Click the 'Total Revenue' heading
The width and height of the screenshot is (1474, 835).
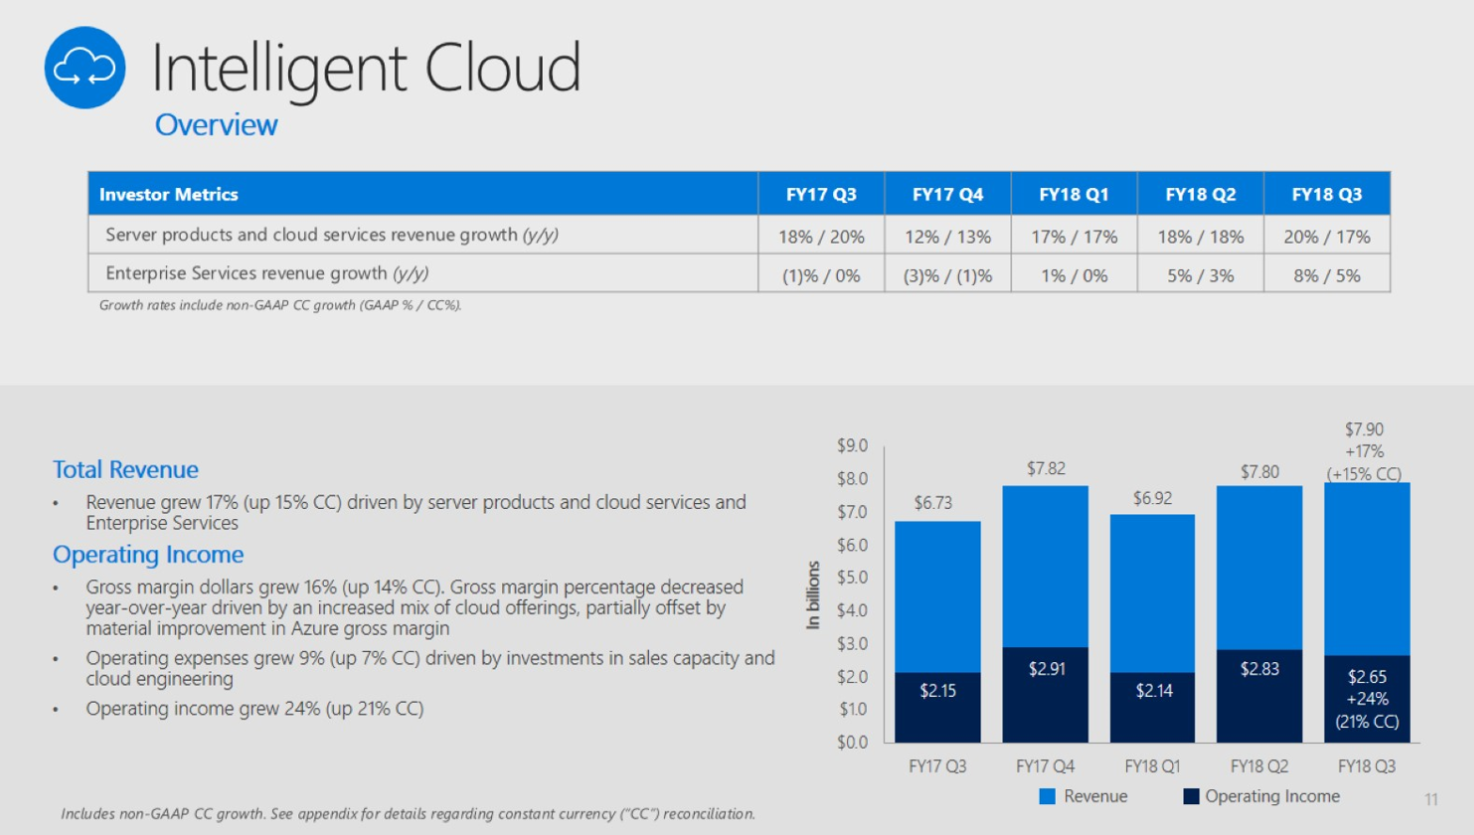coord(125,469)
